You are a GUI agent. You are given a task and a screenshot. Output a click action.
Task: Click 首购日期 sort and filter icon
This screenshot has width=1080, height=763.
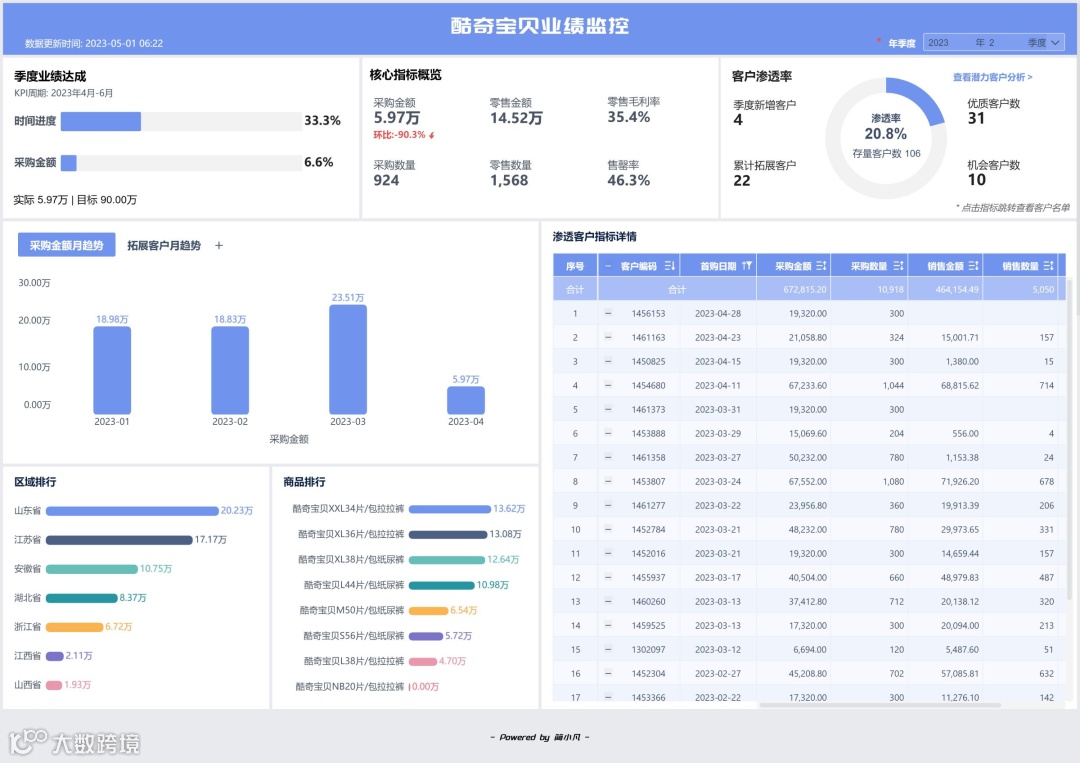point(747,266)
